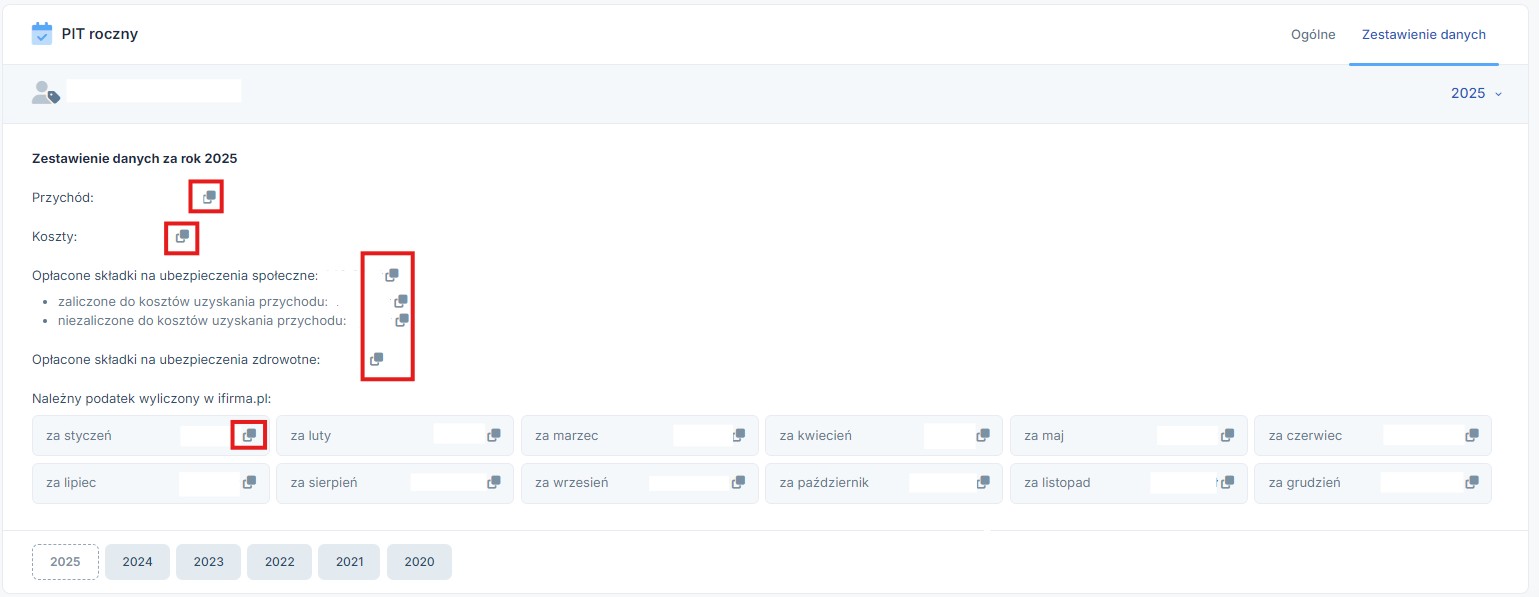Click the PIT roczny calendar icon
The image size is (1539, 597).
coord(42,33)
